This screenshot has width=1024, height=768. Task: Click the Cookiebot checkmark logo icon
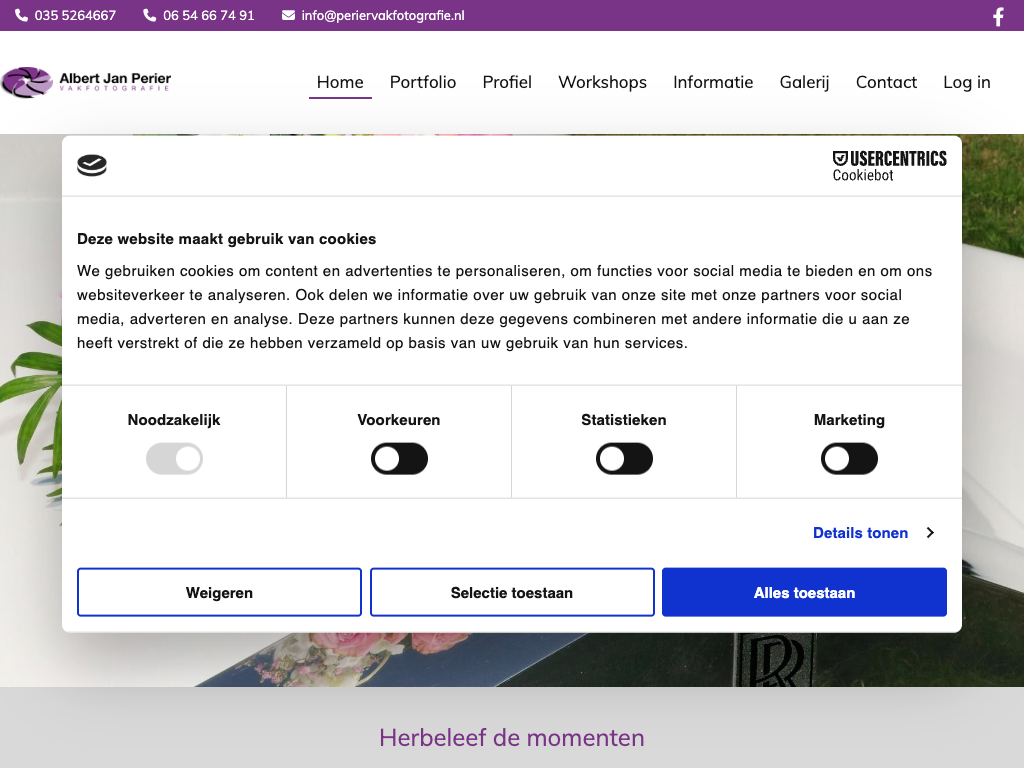pyautogui.click(x=92, y=166)
